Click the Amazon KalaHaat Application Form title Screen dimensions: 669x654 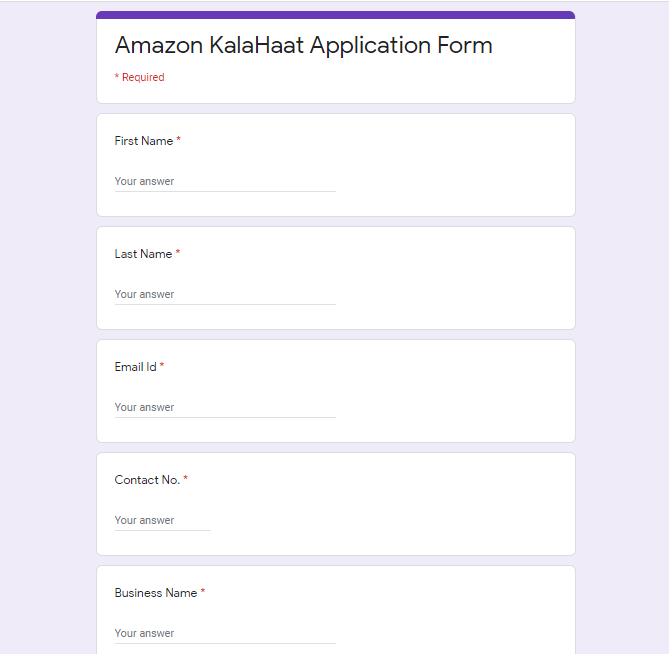[303, 45]
